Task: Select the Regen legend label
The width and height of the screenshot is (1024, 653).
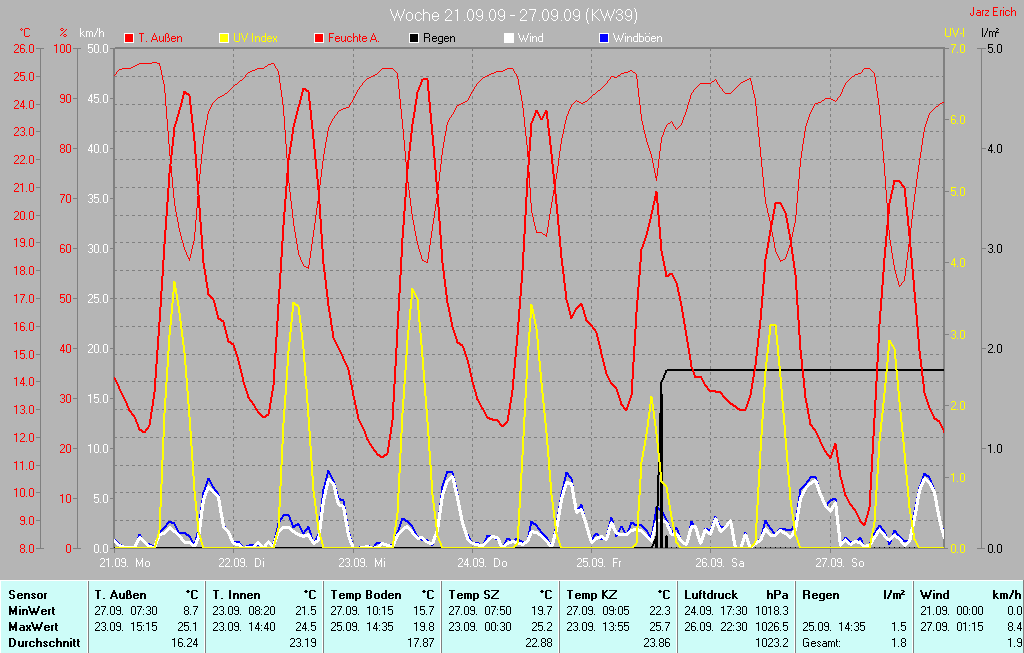Action: tap(440, 38)
